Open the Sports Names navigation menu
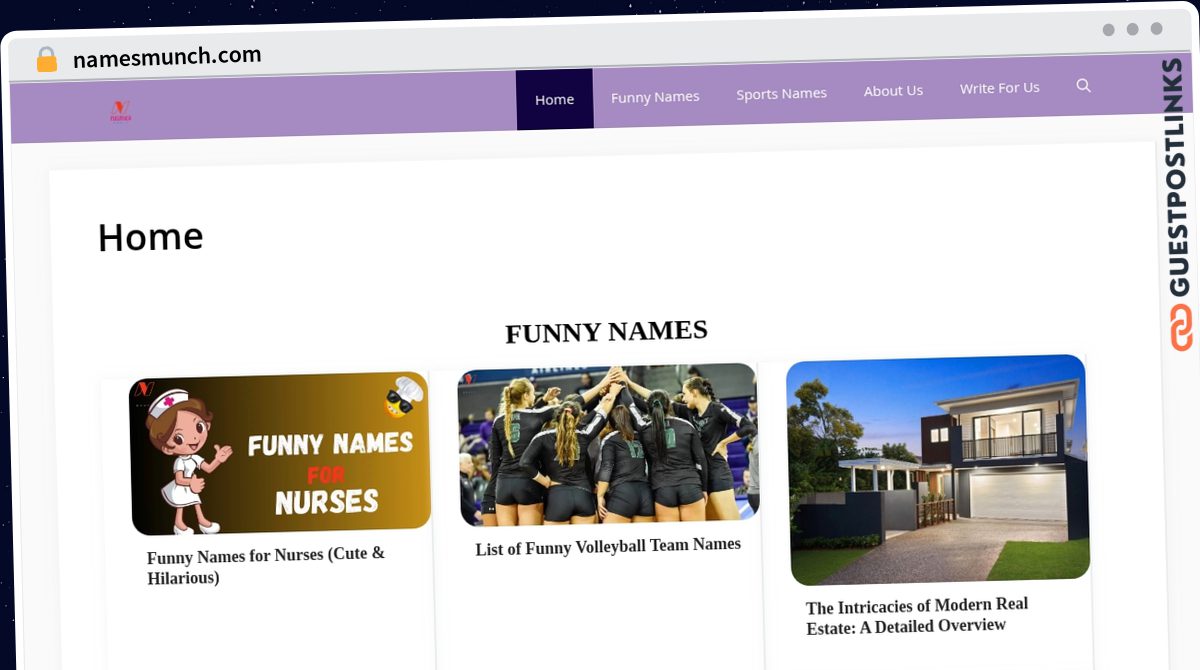The image size is (1200, 670). (x=781, y=92)
